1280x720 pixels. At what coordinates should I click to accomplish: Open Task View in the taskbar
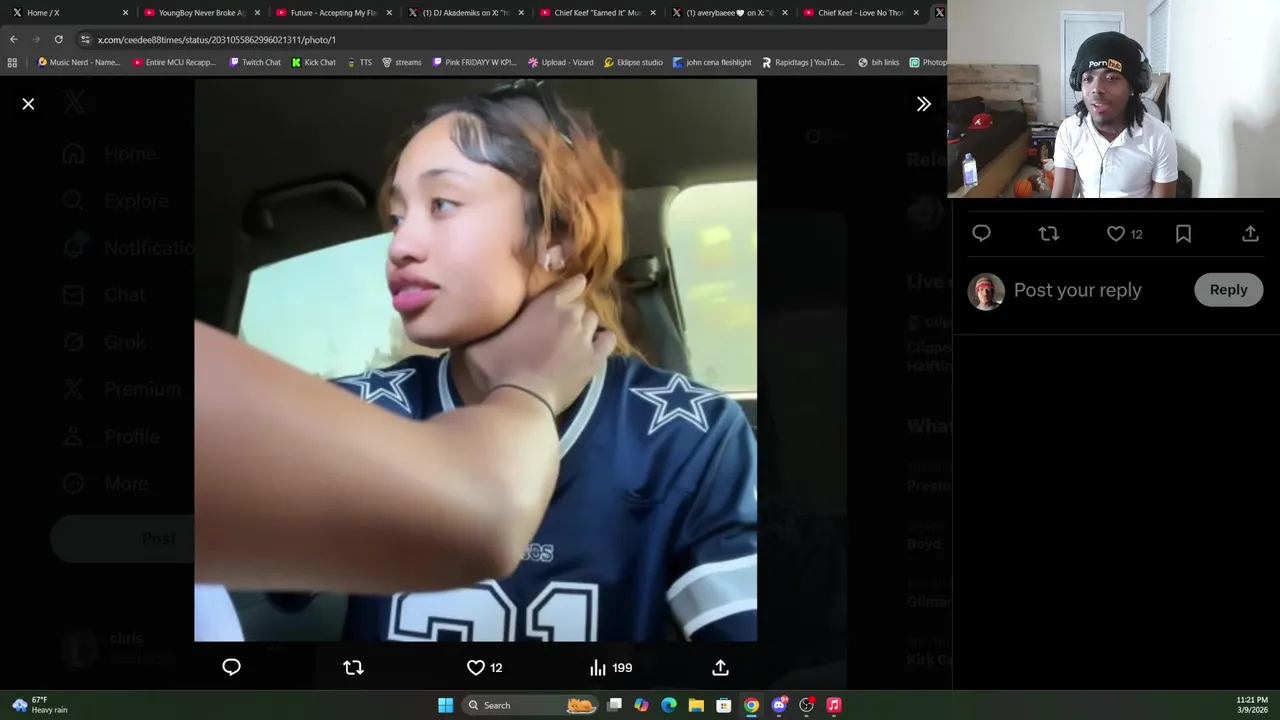(614, 705)
